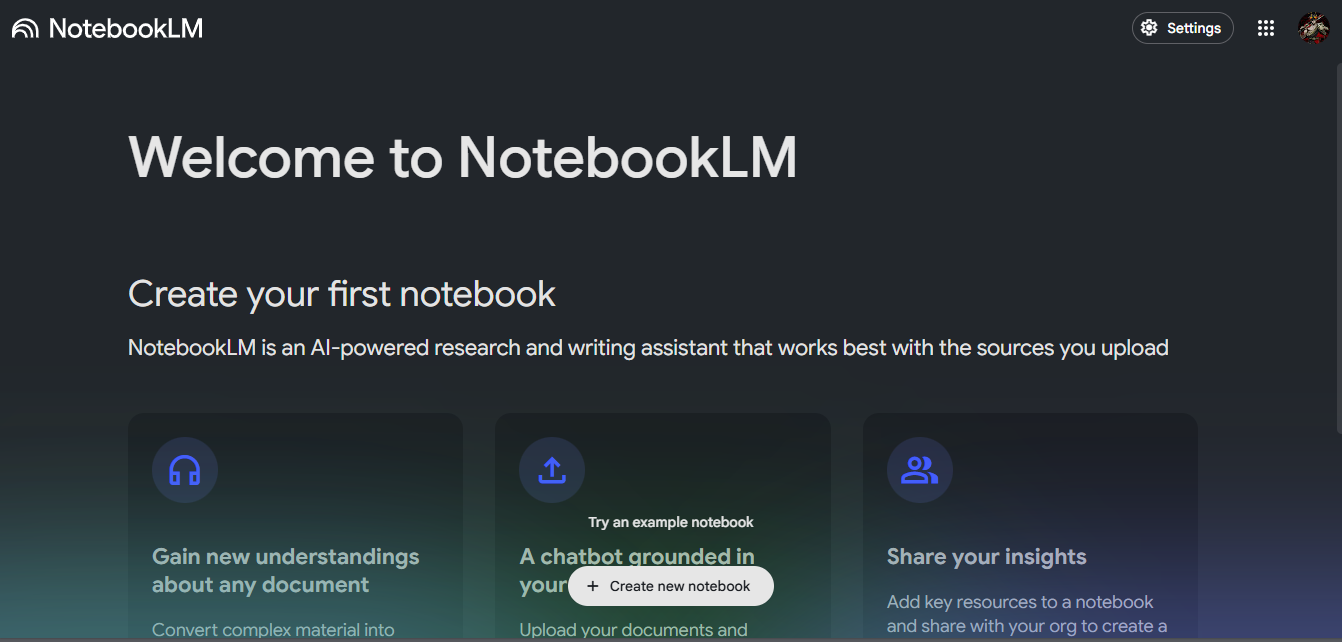Viewport: 1342px width, 642px height.
Task: Click the "Welcome to NotebookLM" heading
Action: tap(463, 157)
